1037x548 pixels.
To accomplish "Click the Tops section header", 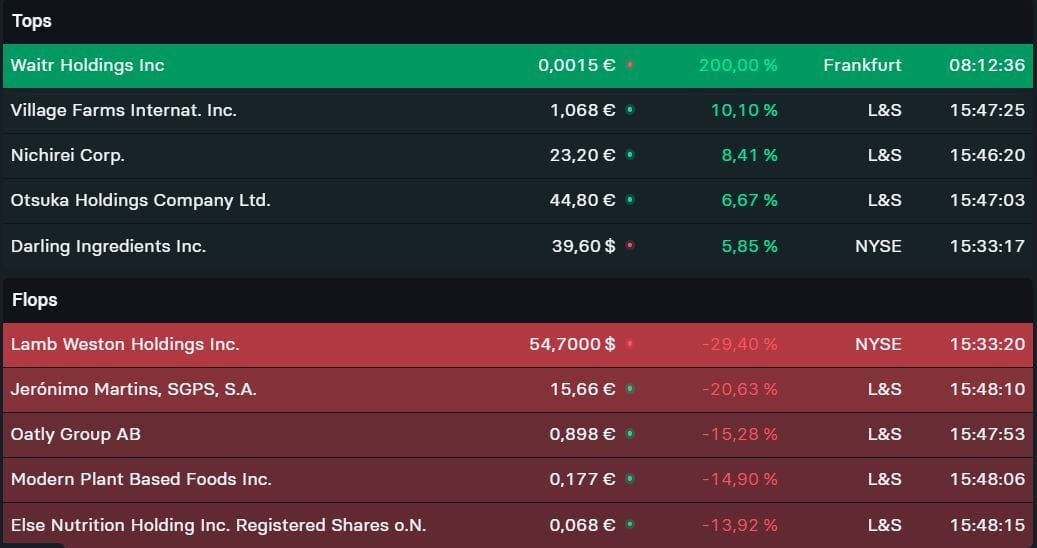I will coord(32,21).
